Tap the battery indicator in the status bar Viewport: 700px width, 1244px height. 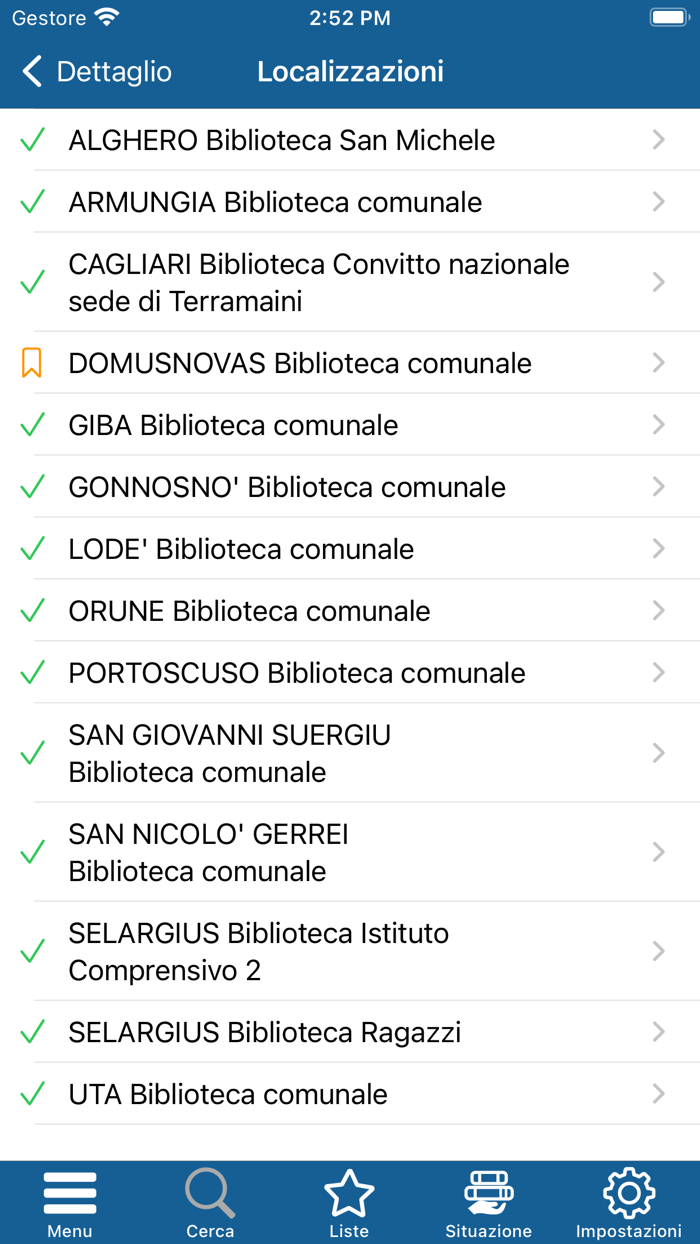point(668,16)
